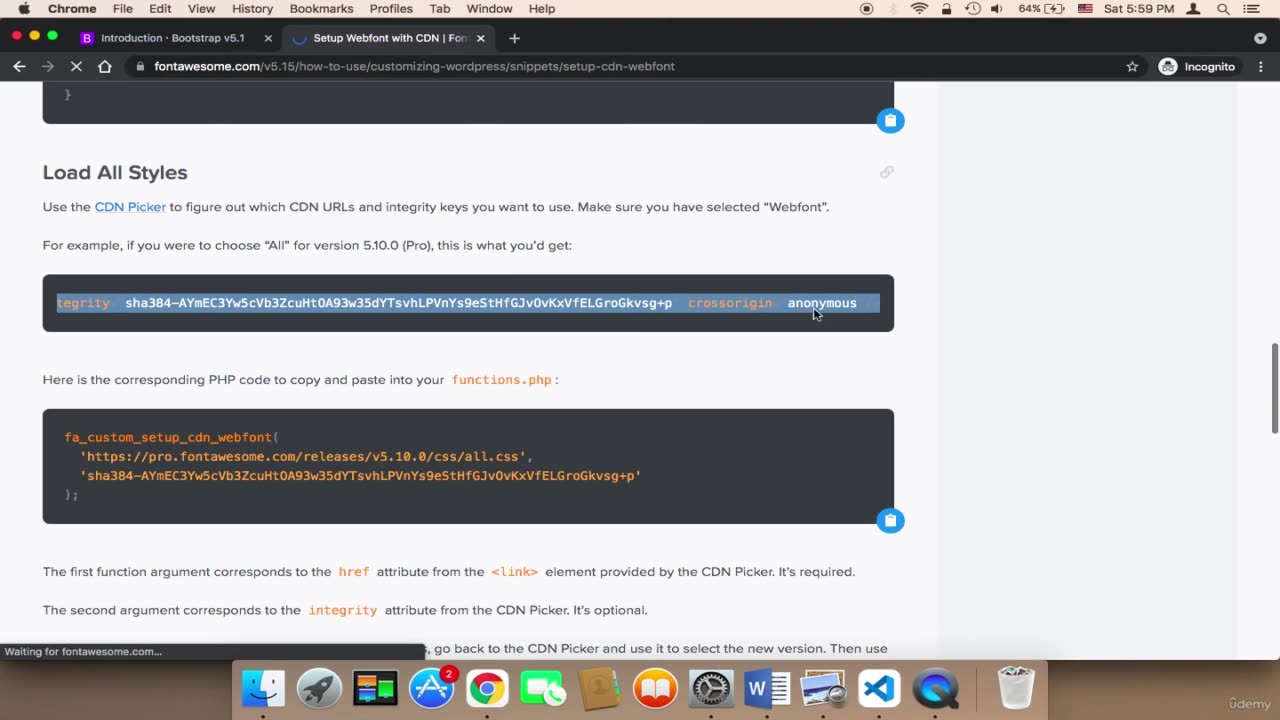This screenshot has height=720, width=1280.
Task: Open the Profiles menu
Action: click(391, 9)
